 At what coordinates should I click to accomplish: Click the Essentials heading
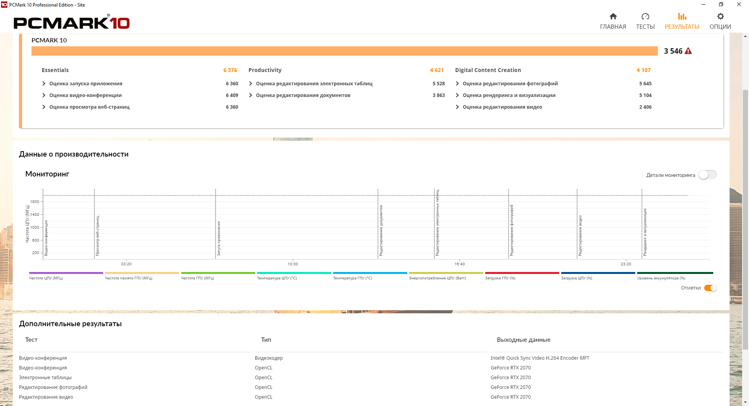(x=55, y=70)
